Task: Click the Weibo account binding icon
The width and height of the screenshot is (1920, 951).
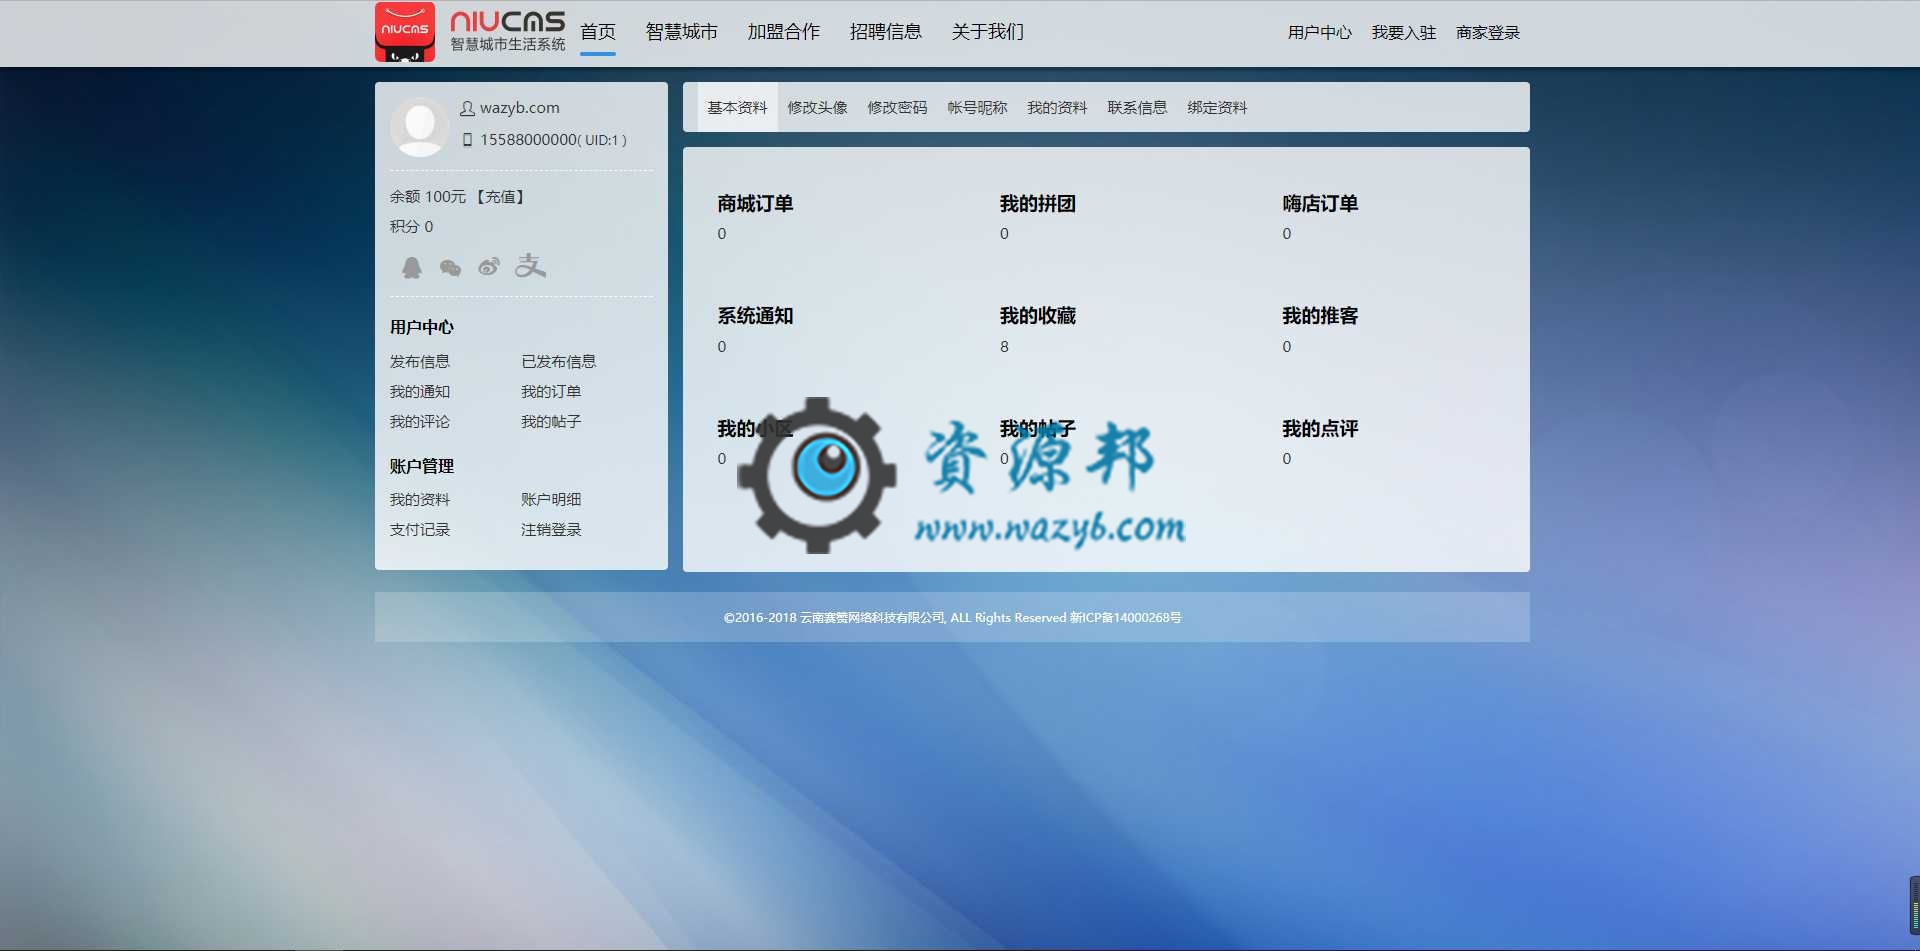Action: [x=489, y=267]
